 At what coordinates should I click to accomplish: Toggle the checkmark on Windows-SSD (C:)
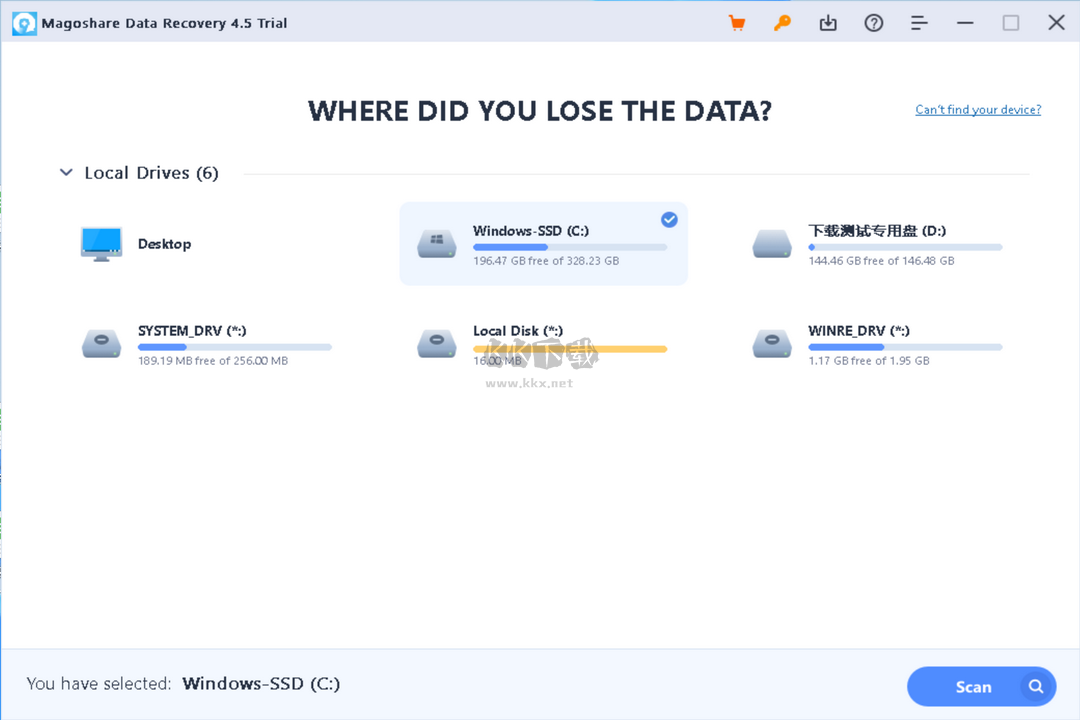pos(669,220)
